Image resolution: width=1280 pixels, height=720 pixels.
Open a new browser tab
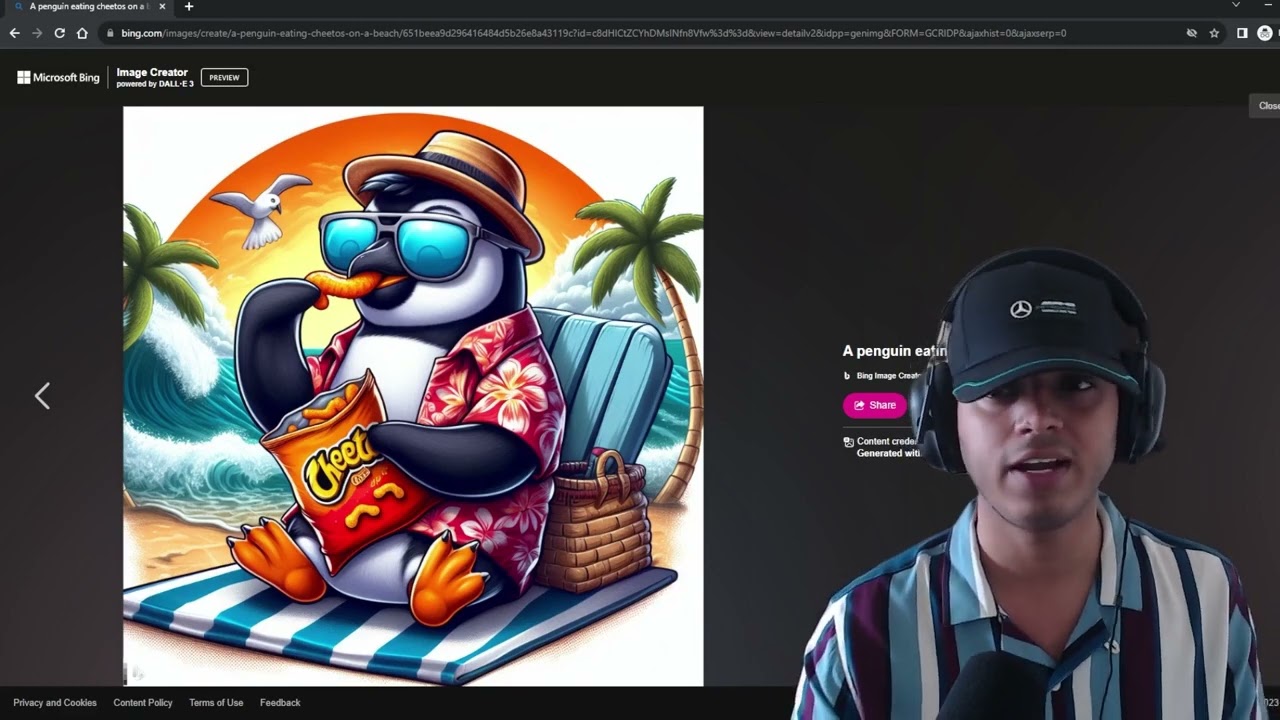pyautogui.click(x=188, y=7)
